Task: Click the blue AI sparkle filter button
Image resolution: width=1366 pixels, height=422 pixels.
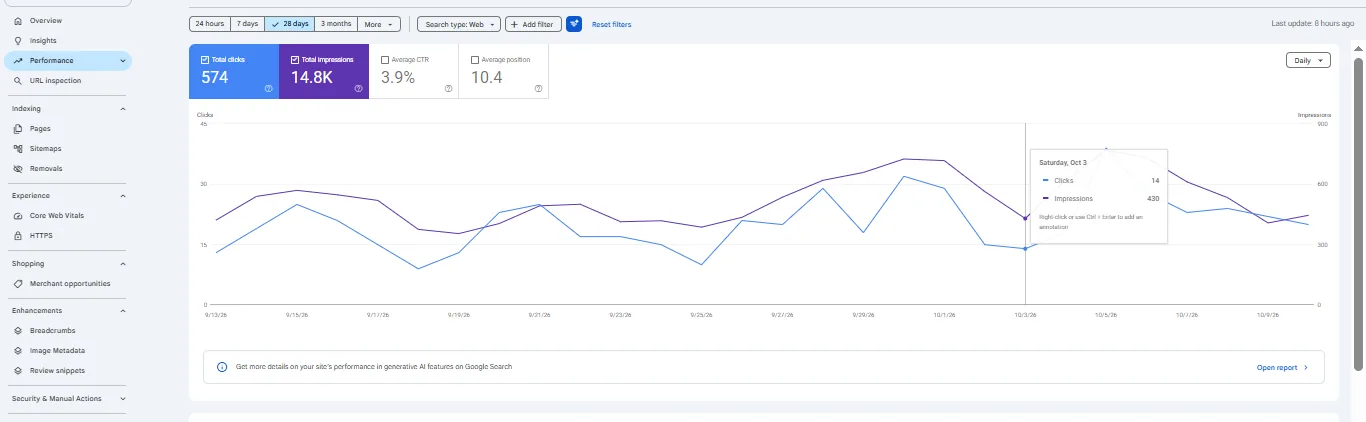Action: (x=574, y=24)
